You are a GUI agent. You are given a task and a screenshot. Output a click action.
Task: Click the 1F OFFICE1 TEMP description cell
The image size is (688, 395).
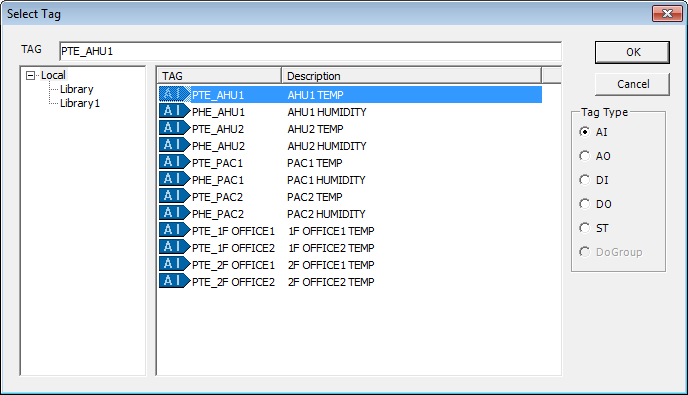point(331,231)
